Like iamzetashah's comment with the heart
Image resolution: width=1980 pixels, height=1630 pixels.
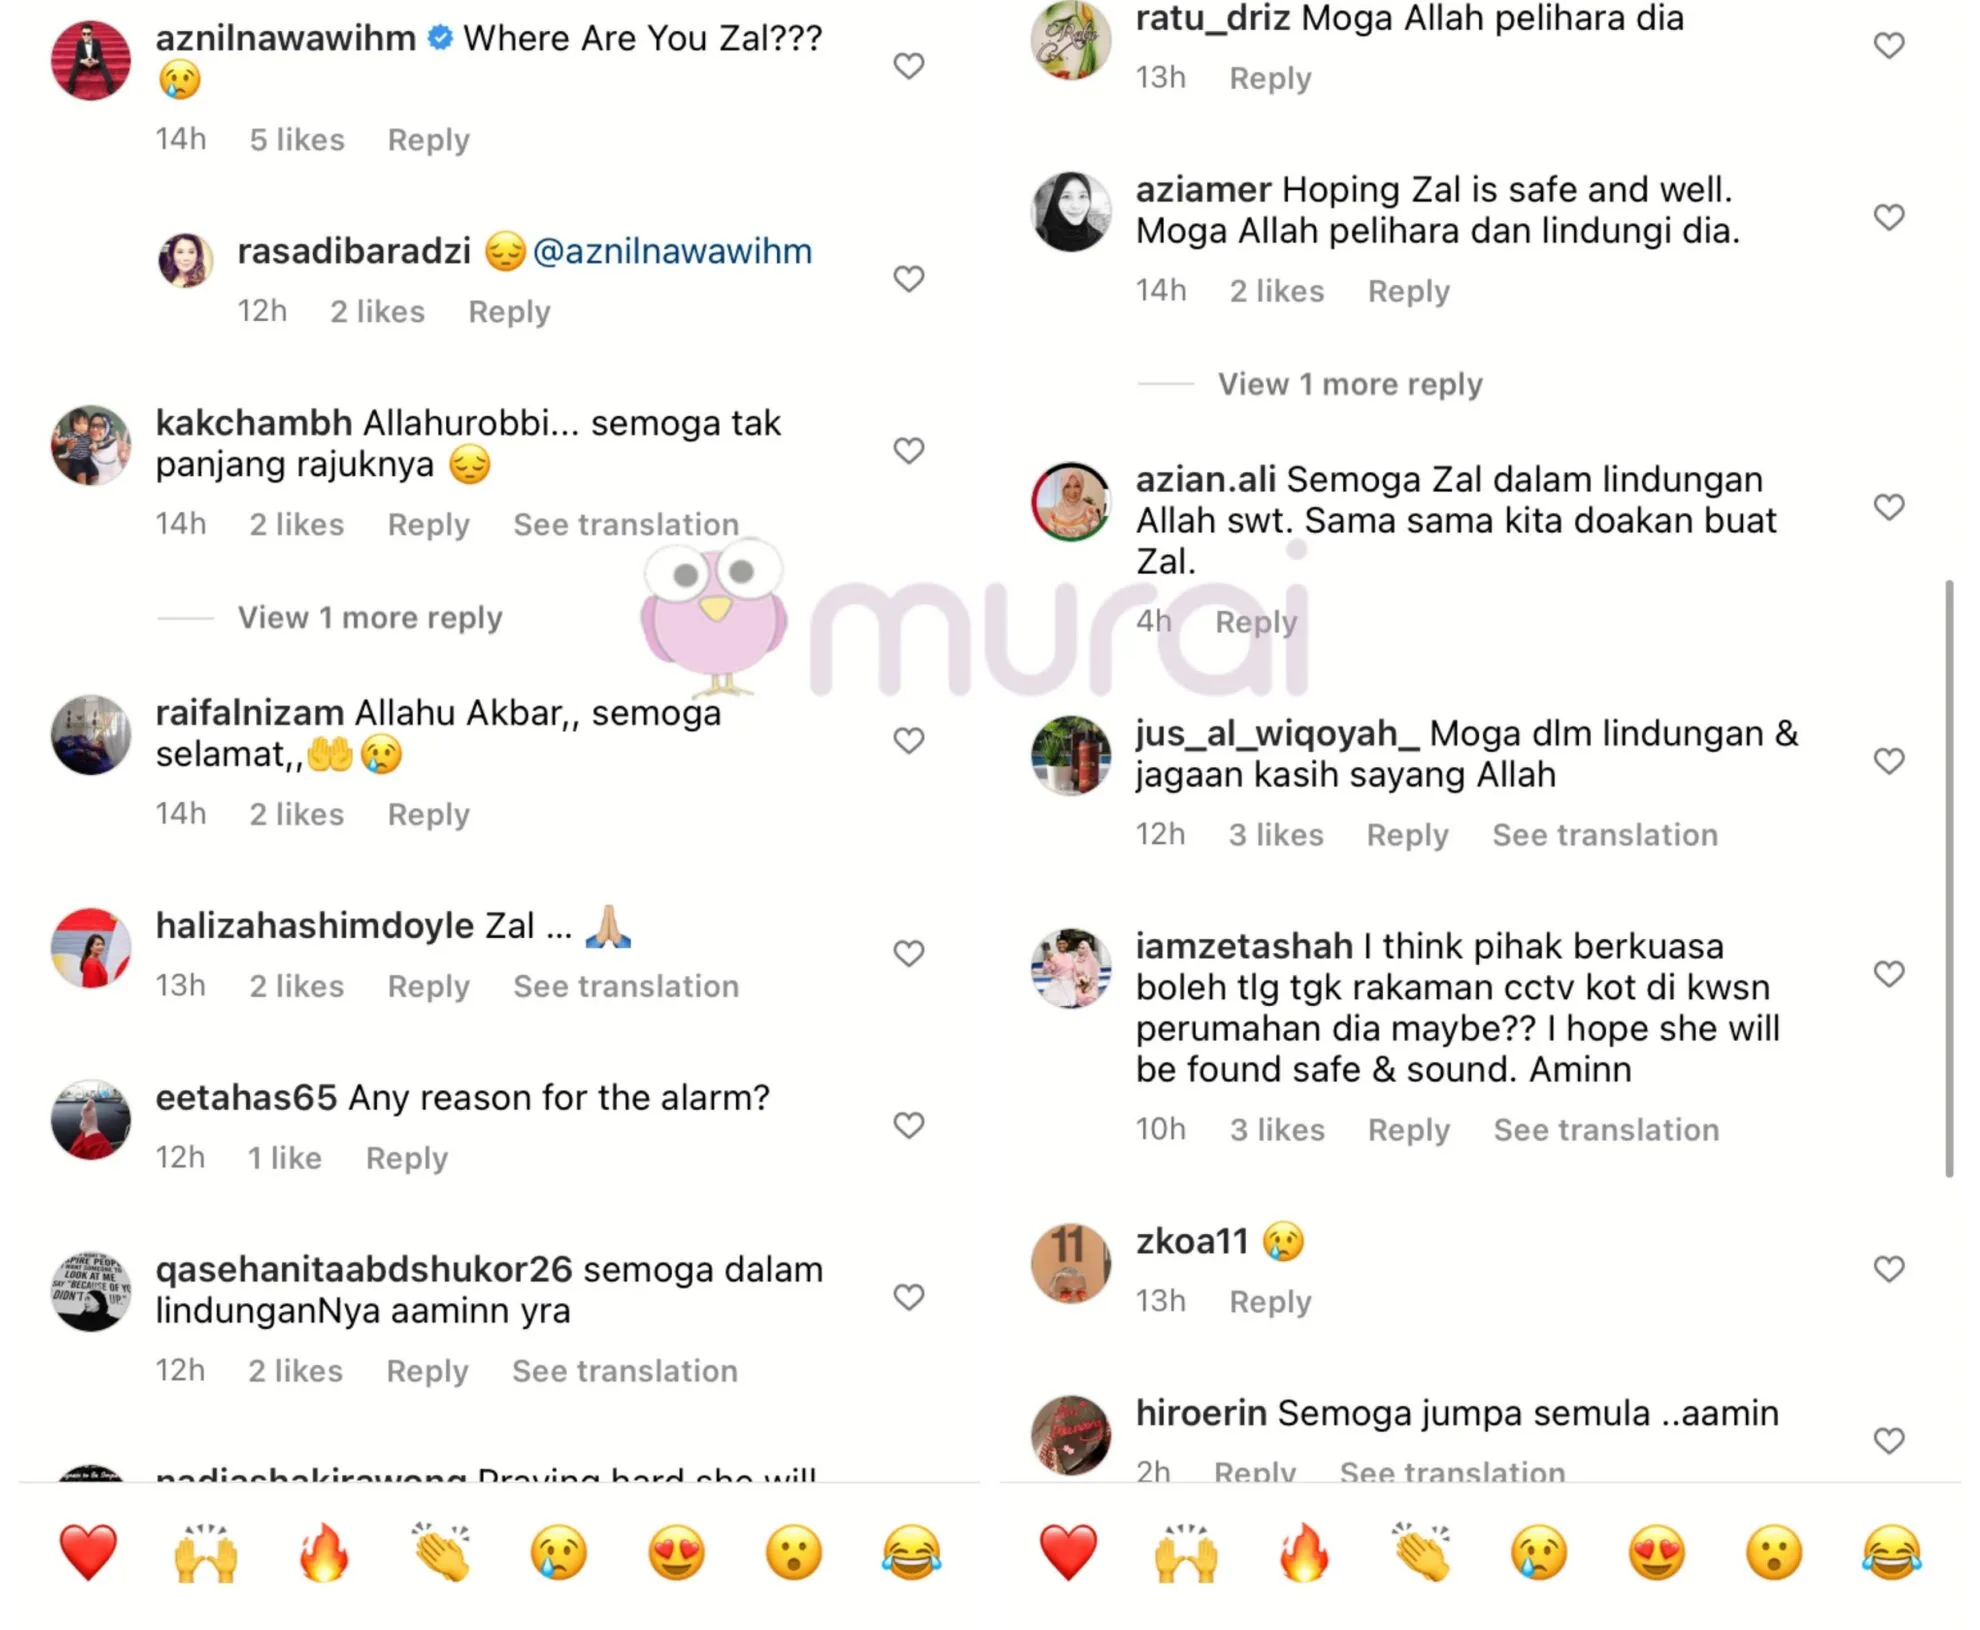[1888, 973]
